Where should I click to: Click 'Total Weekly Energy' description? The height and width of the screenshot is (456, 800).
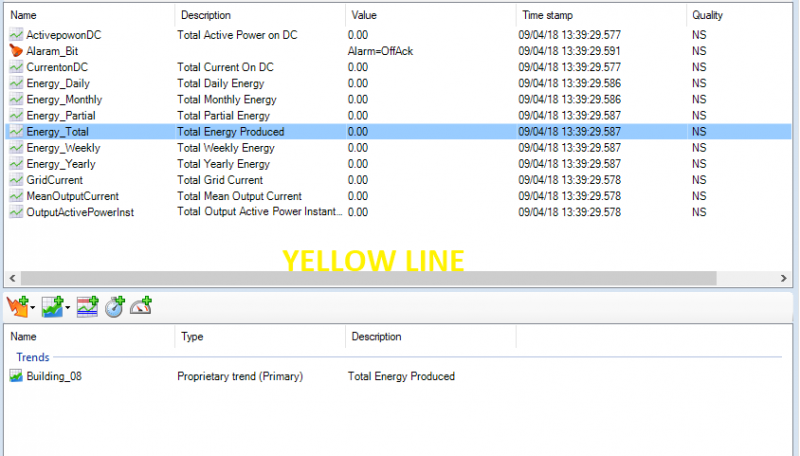point(226,148)
